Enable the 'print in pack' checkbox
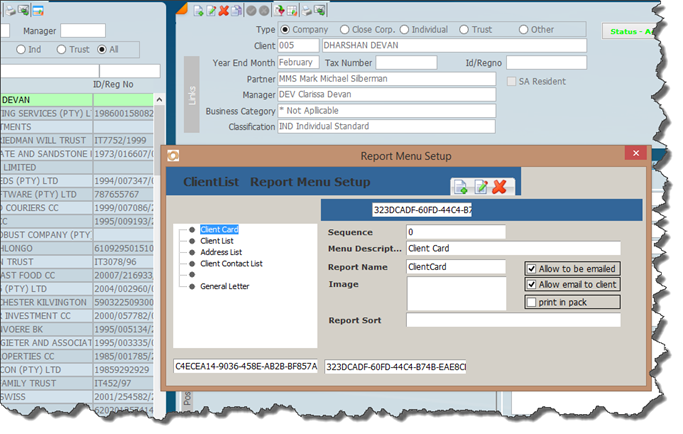Image resolution: width=683 pixels, height=434 pixels. pyautogui.click(x=531, y=302)
